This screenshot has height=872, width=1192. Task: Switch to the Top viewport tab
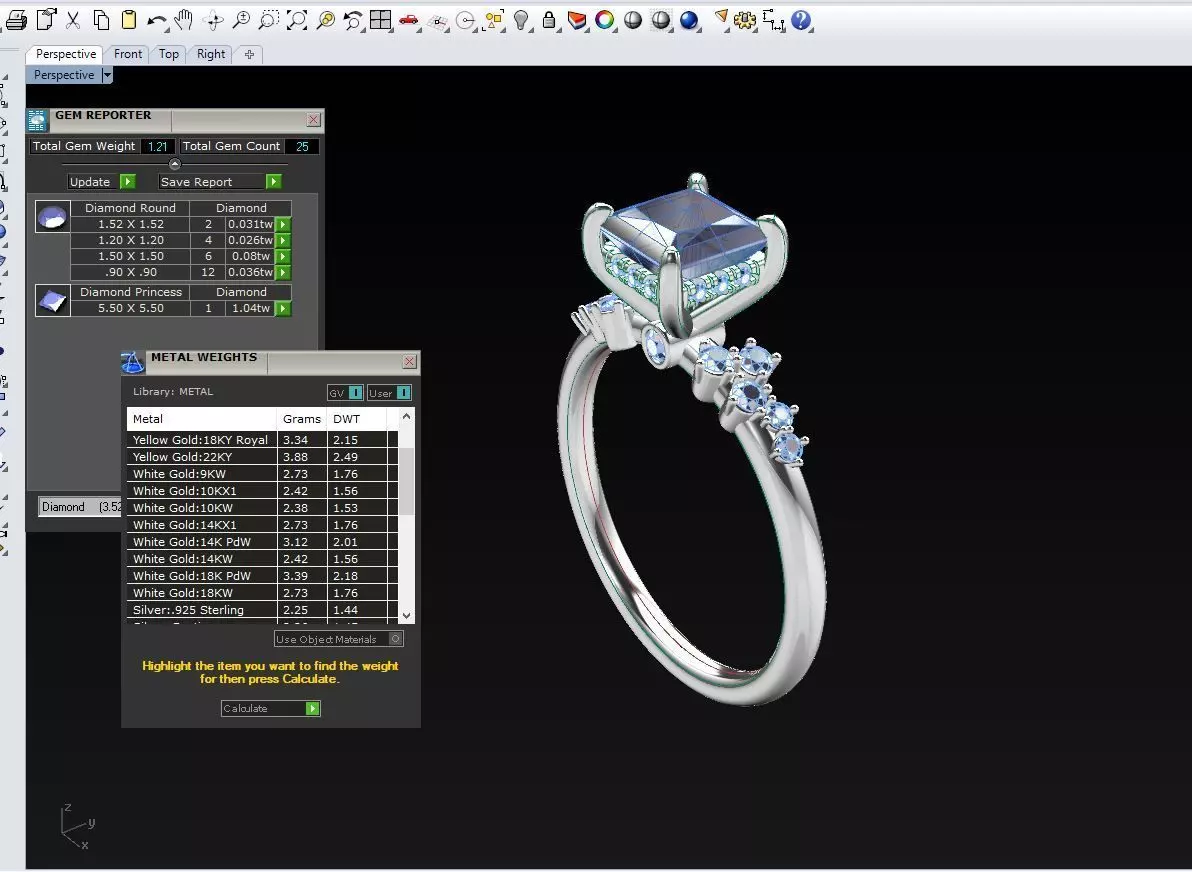coord(169,54)
